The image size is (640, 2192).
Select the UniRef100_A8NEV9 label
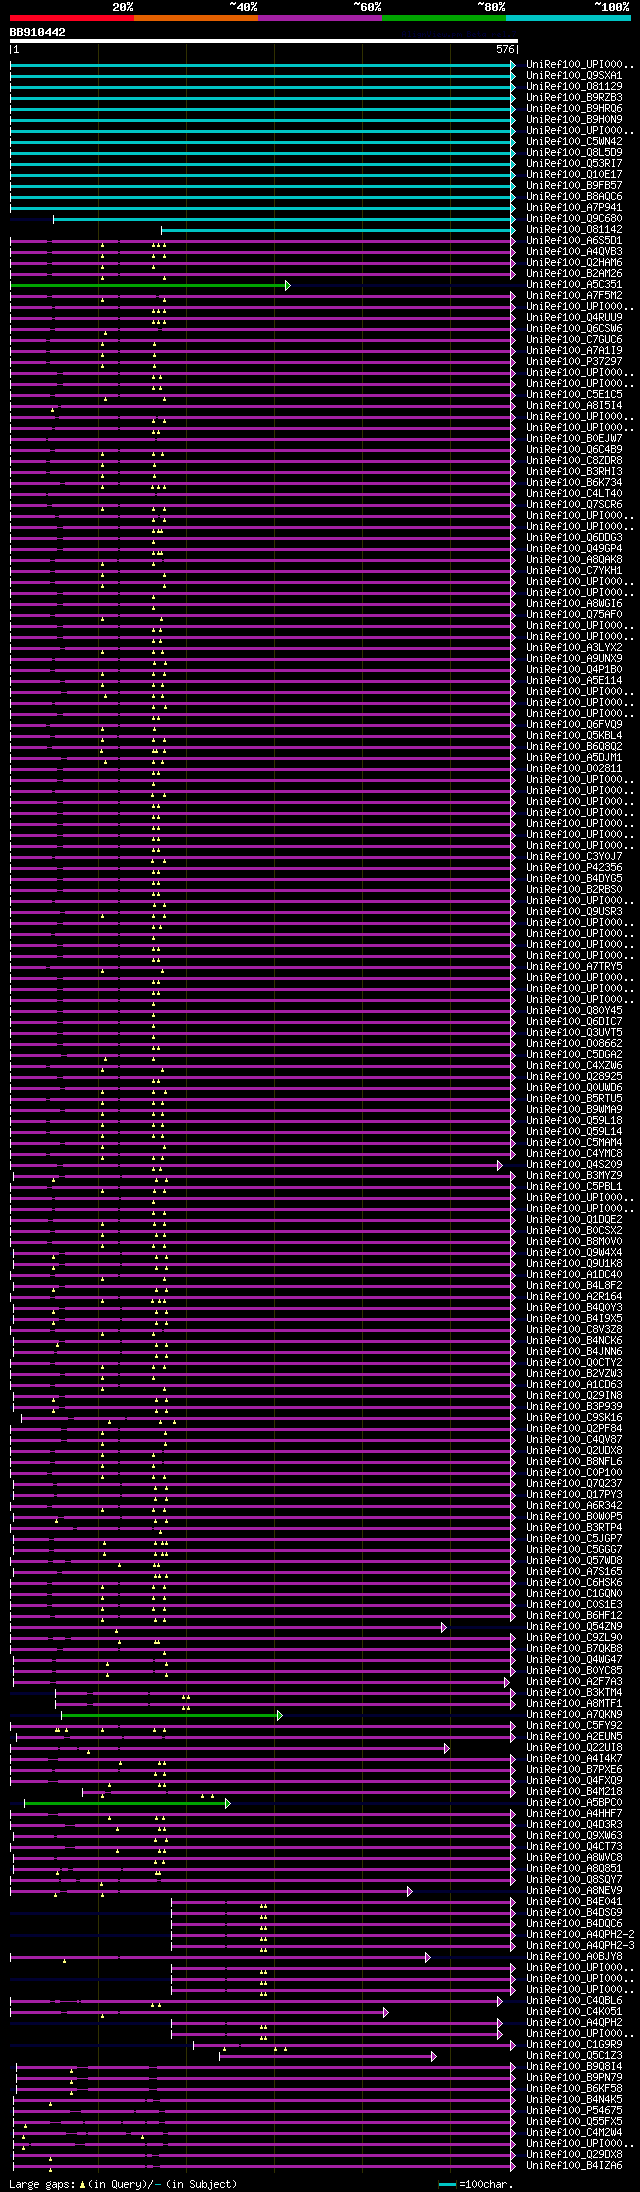[574, 1890]
